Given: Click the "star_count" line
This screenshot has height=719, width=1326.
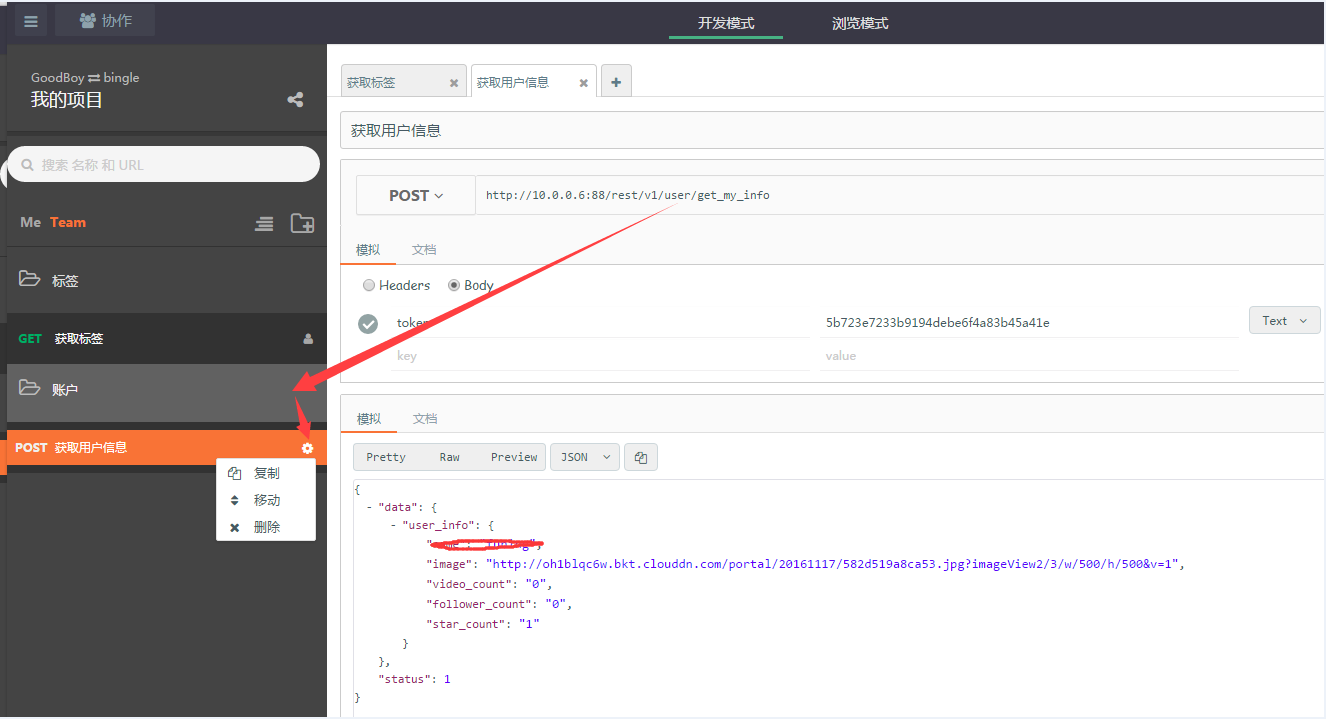Looking at the screenshot, I should click(x=483, y=624).
